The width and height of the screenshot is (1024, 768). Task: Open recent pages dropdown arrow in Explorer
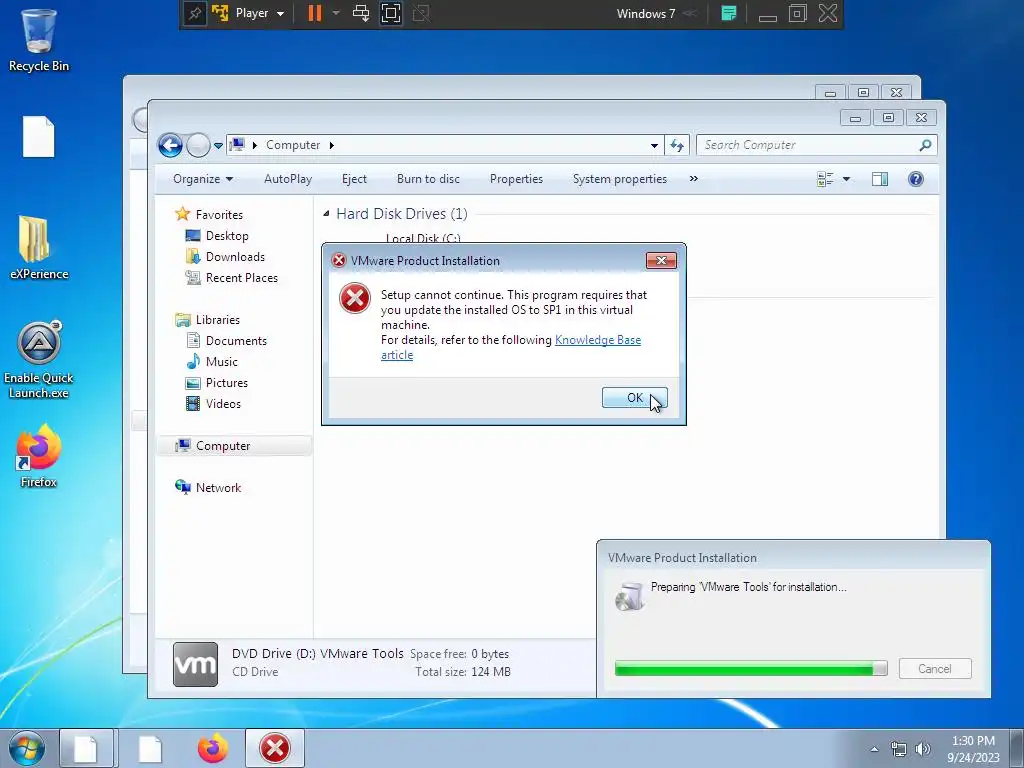(x=218, y=146)
